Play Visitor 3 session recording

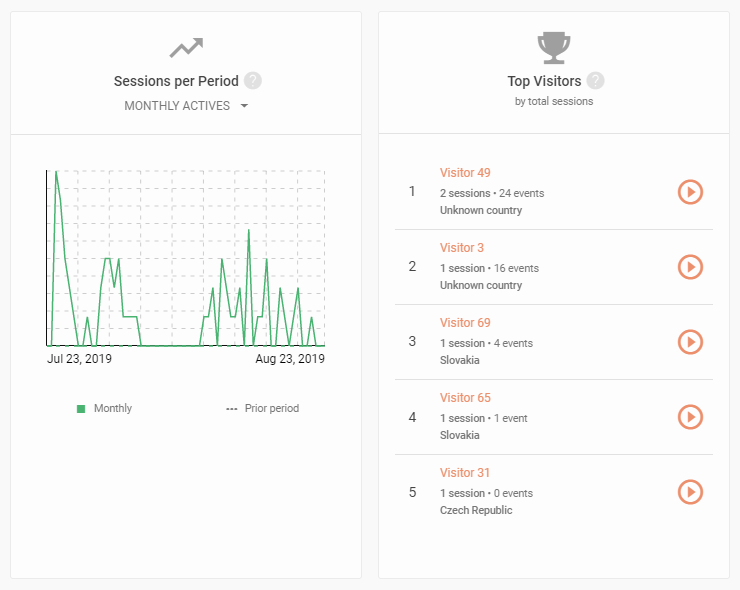[x=690, y=267]
